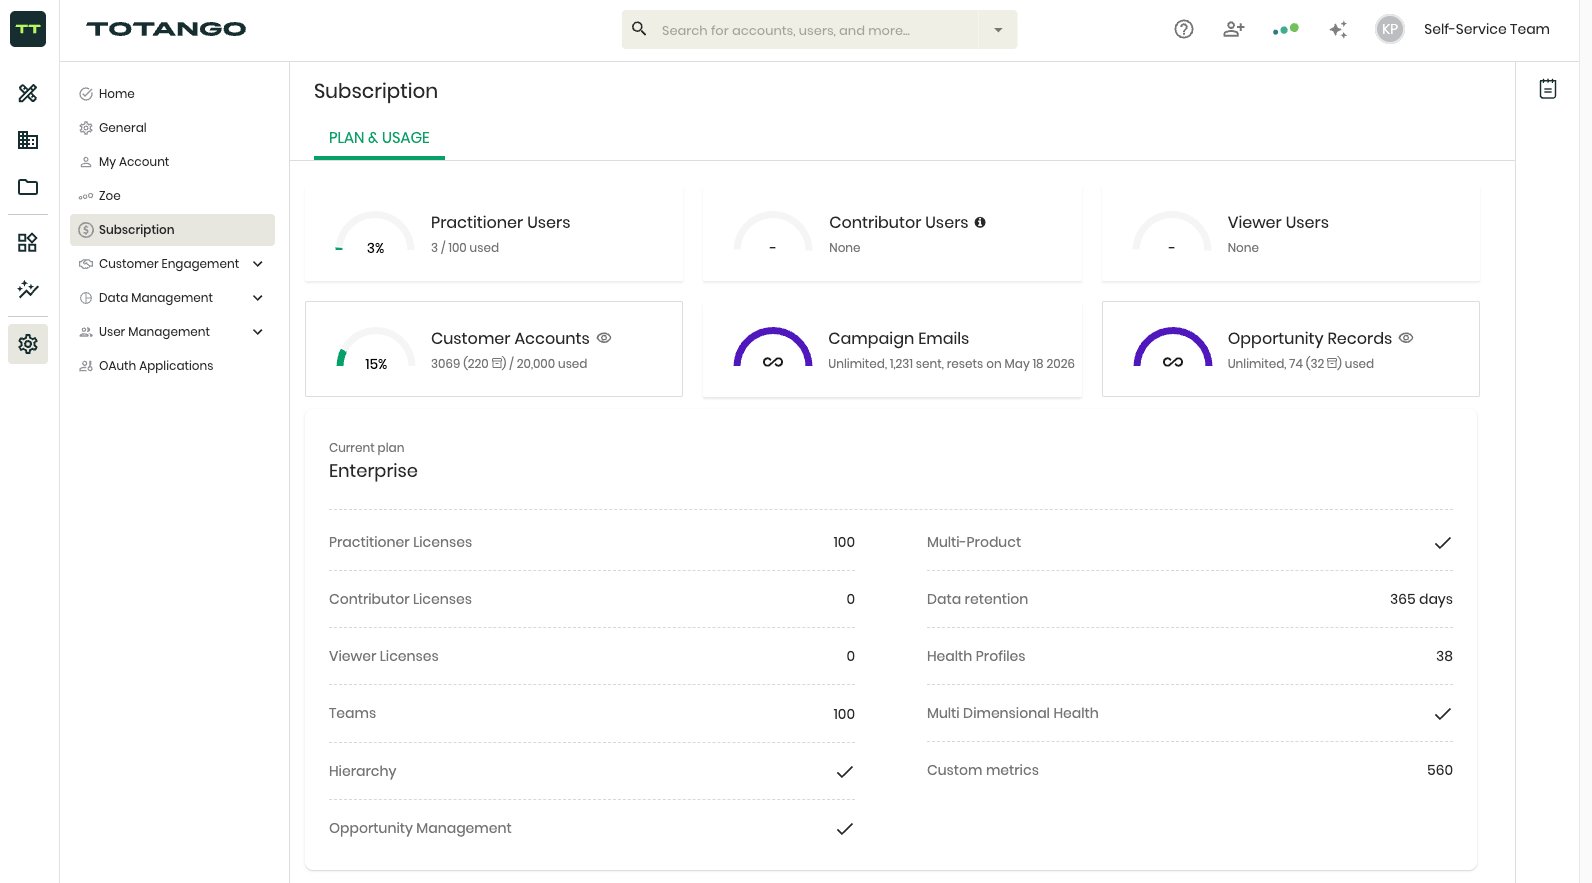Toggle Opportunity Records eye icon

pos(1406,338)
